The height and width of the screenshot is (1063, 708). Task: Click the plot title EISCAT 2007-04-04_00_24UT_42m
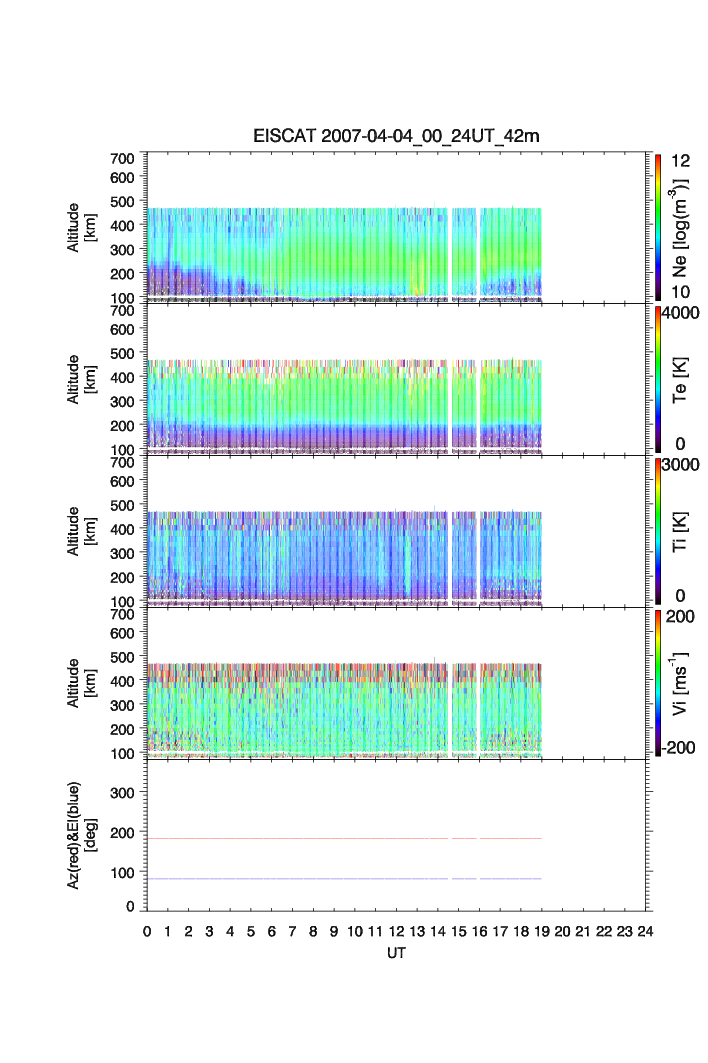click(x=396, y=136)
